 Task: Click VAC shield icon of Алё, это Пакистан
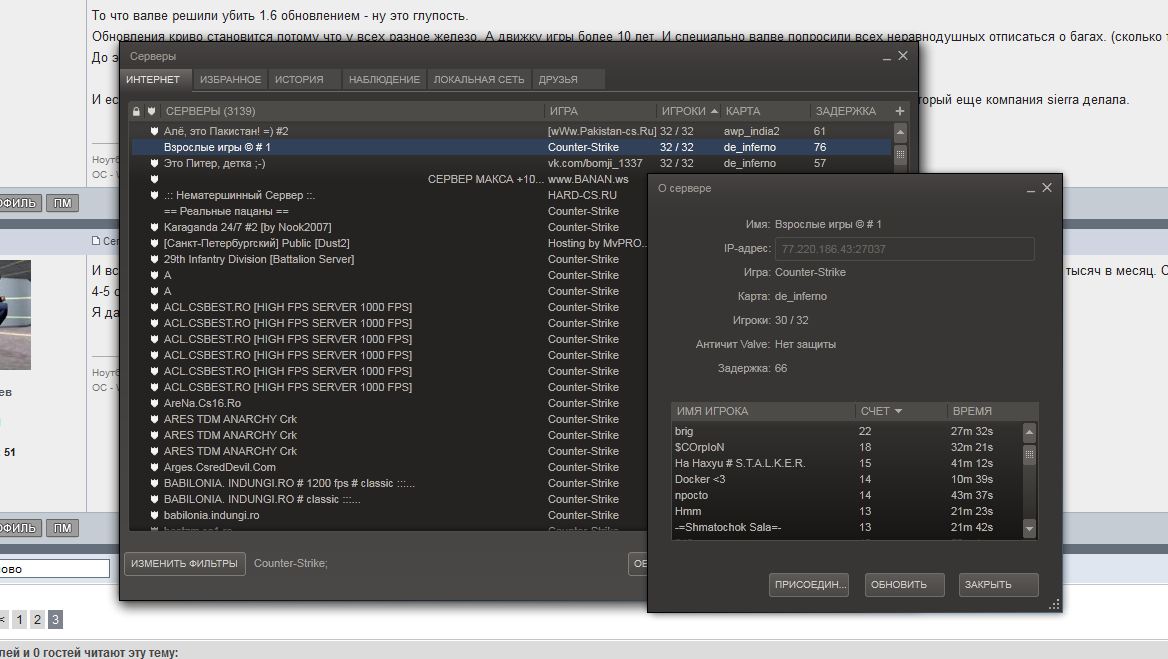point(154,131)
